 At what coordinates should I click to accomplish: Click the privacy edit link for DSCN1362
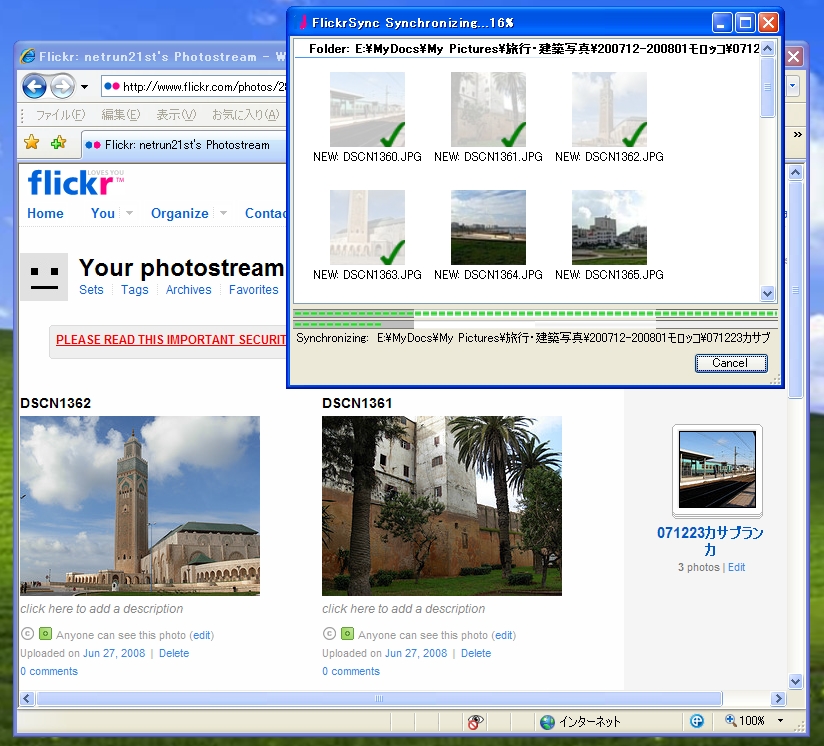[x=202, y=635]
